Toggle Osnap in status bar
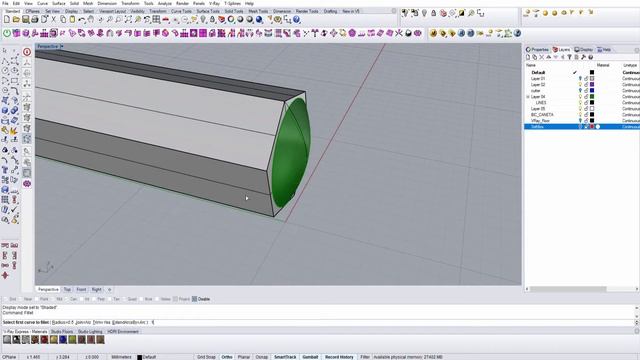The width and height of the screenshot is (640, 360). pos(262,357)
